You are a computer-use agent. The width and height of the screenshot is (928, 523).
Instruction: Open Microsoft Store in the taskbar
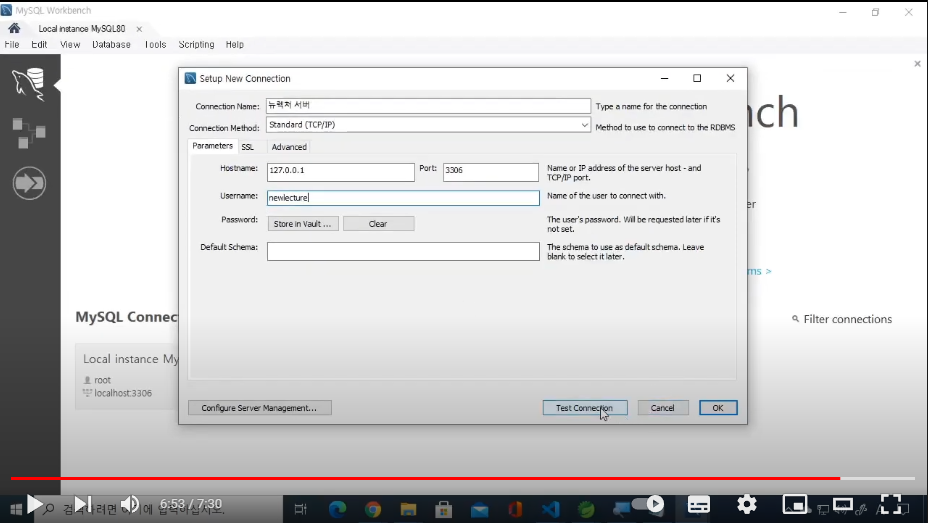point(444,509)
